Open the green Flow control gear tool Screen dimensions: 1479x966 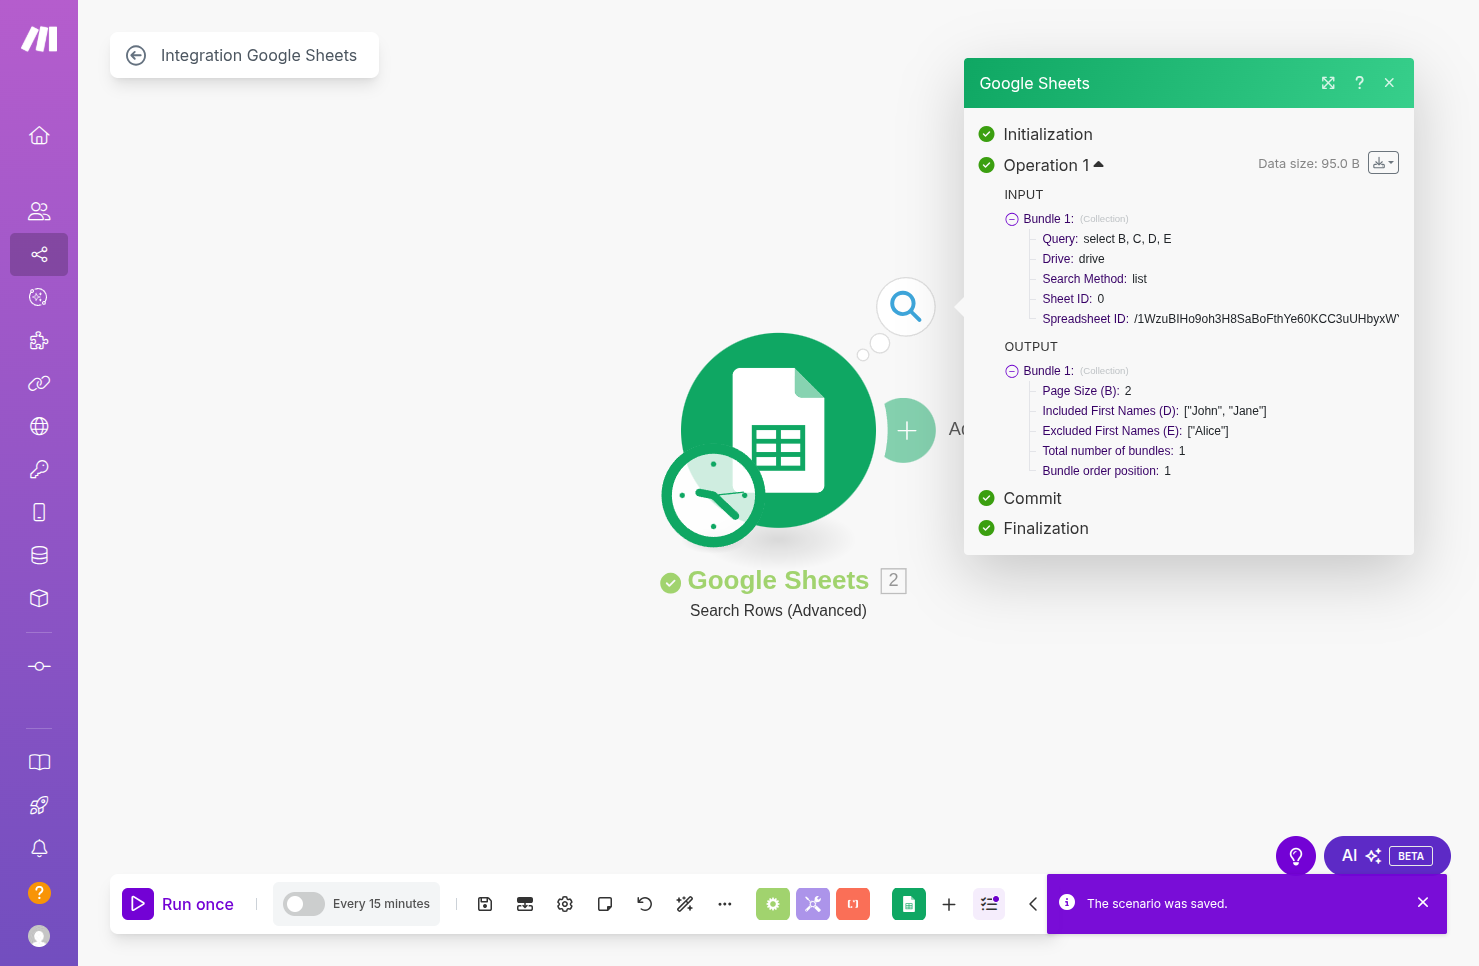[x=773, y=904]
